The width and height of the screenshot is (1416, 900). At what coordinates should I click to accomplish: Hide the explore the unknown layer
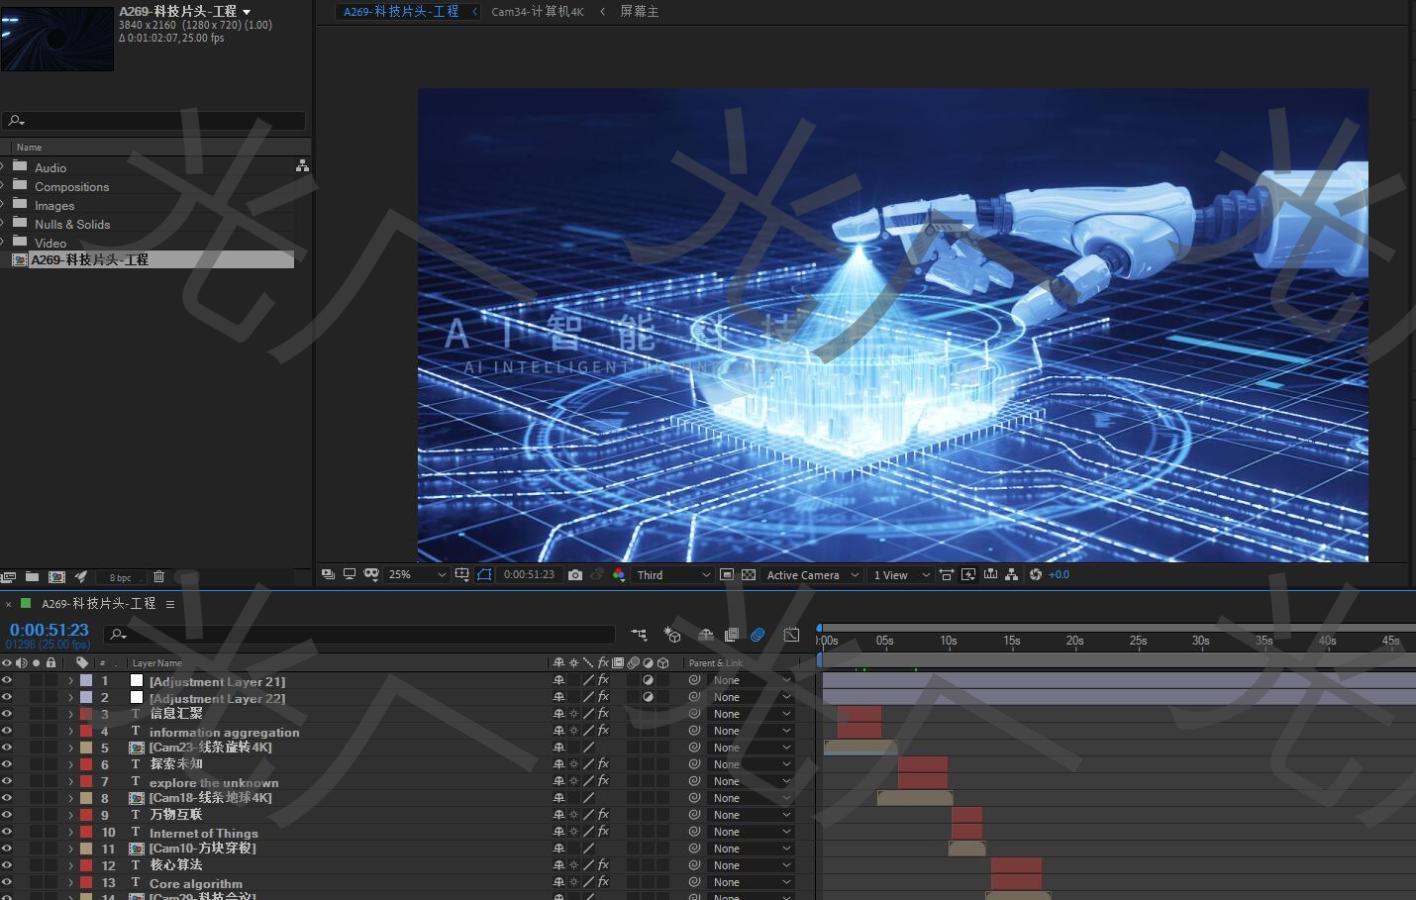6,781
